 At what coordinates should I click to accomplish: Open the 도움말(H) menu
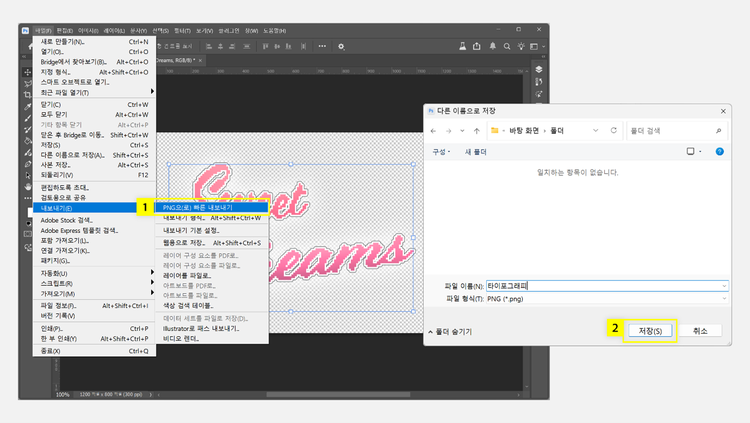click(275, 31)
